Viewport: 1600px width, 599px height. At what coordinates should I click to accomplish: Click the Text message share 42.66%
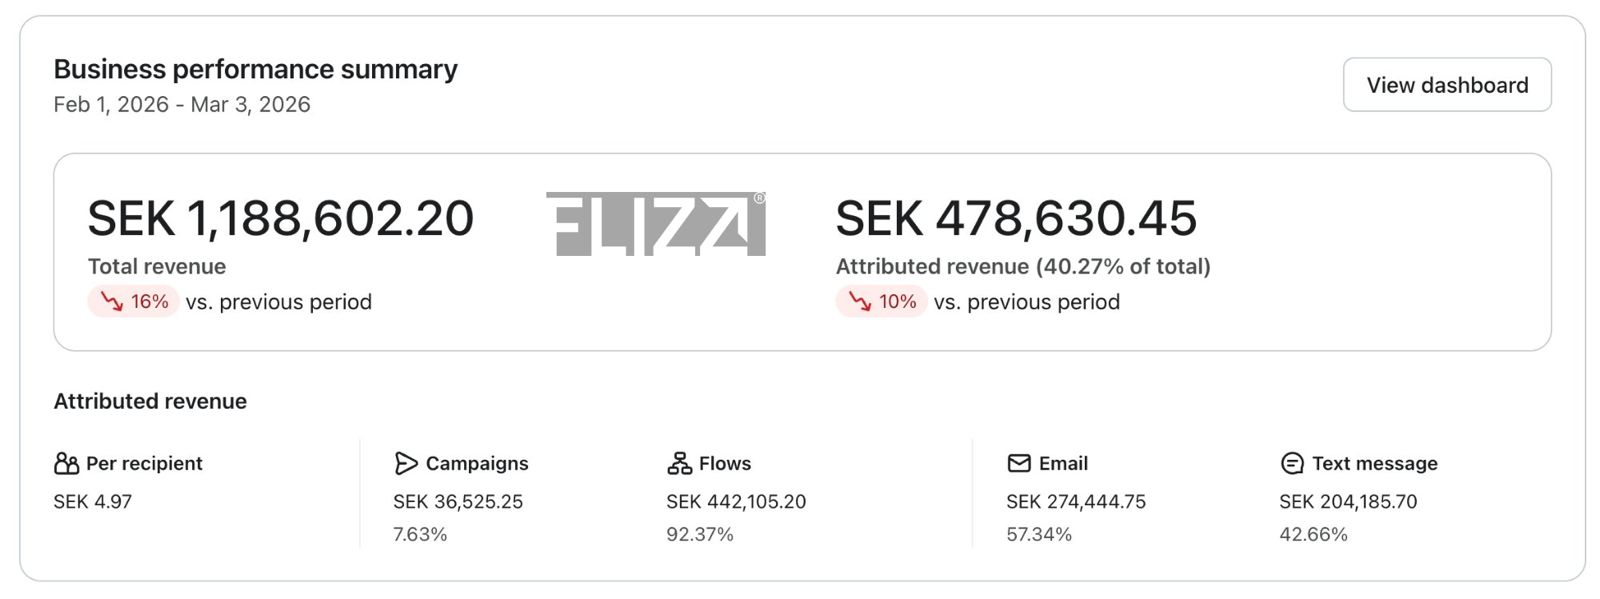coord(1313,534)
